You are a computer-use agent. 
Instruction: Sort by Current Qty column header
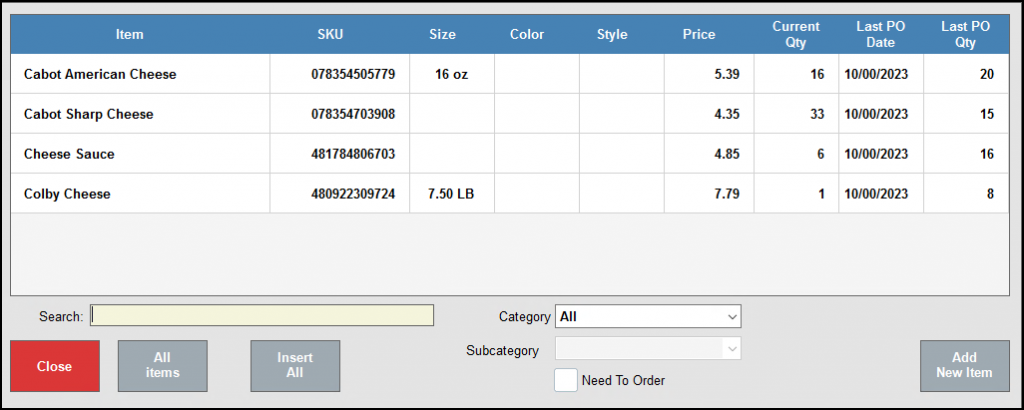pyautogui.click(x=796, y=35)
